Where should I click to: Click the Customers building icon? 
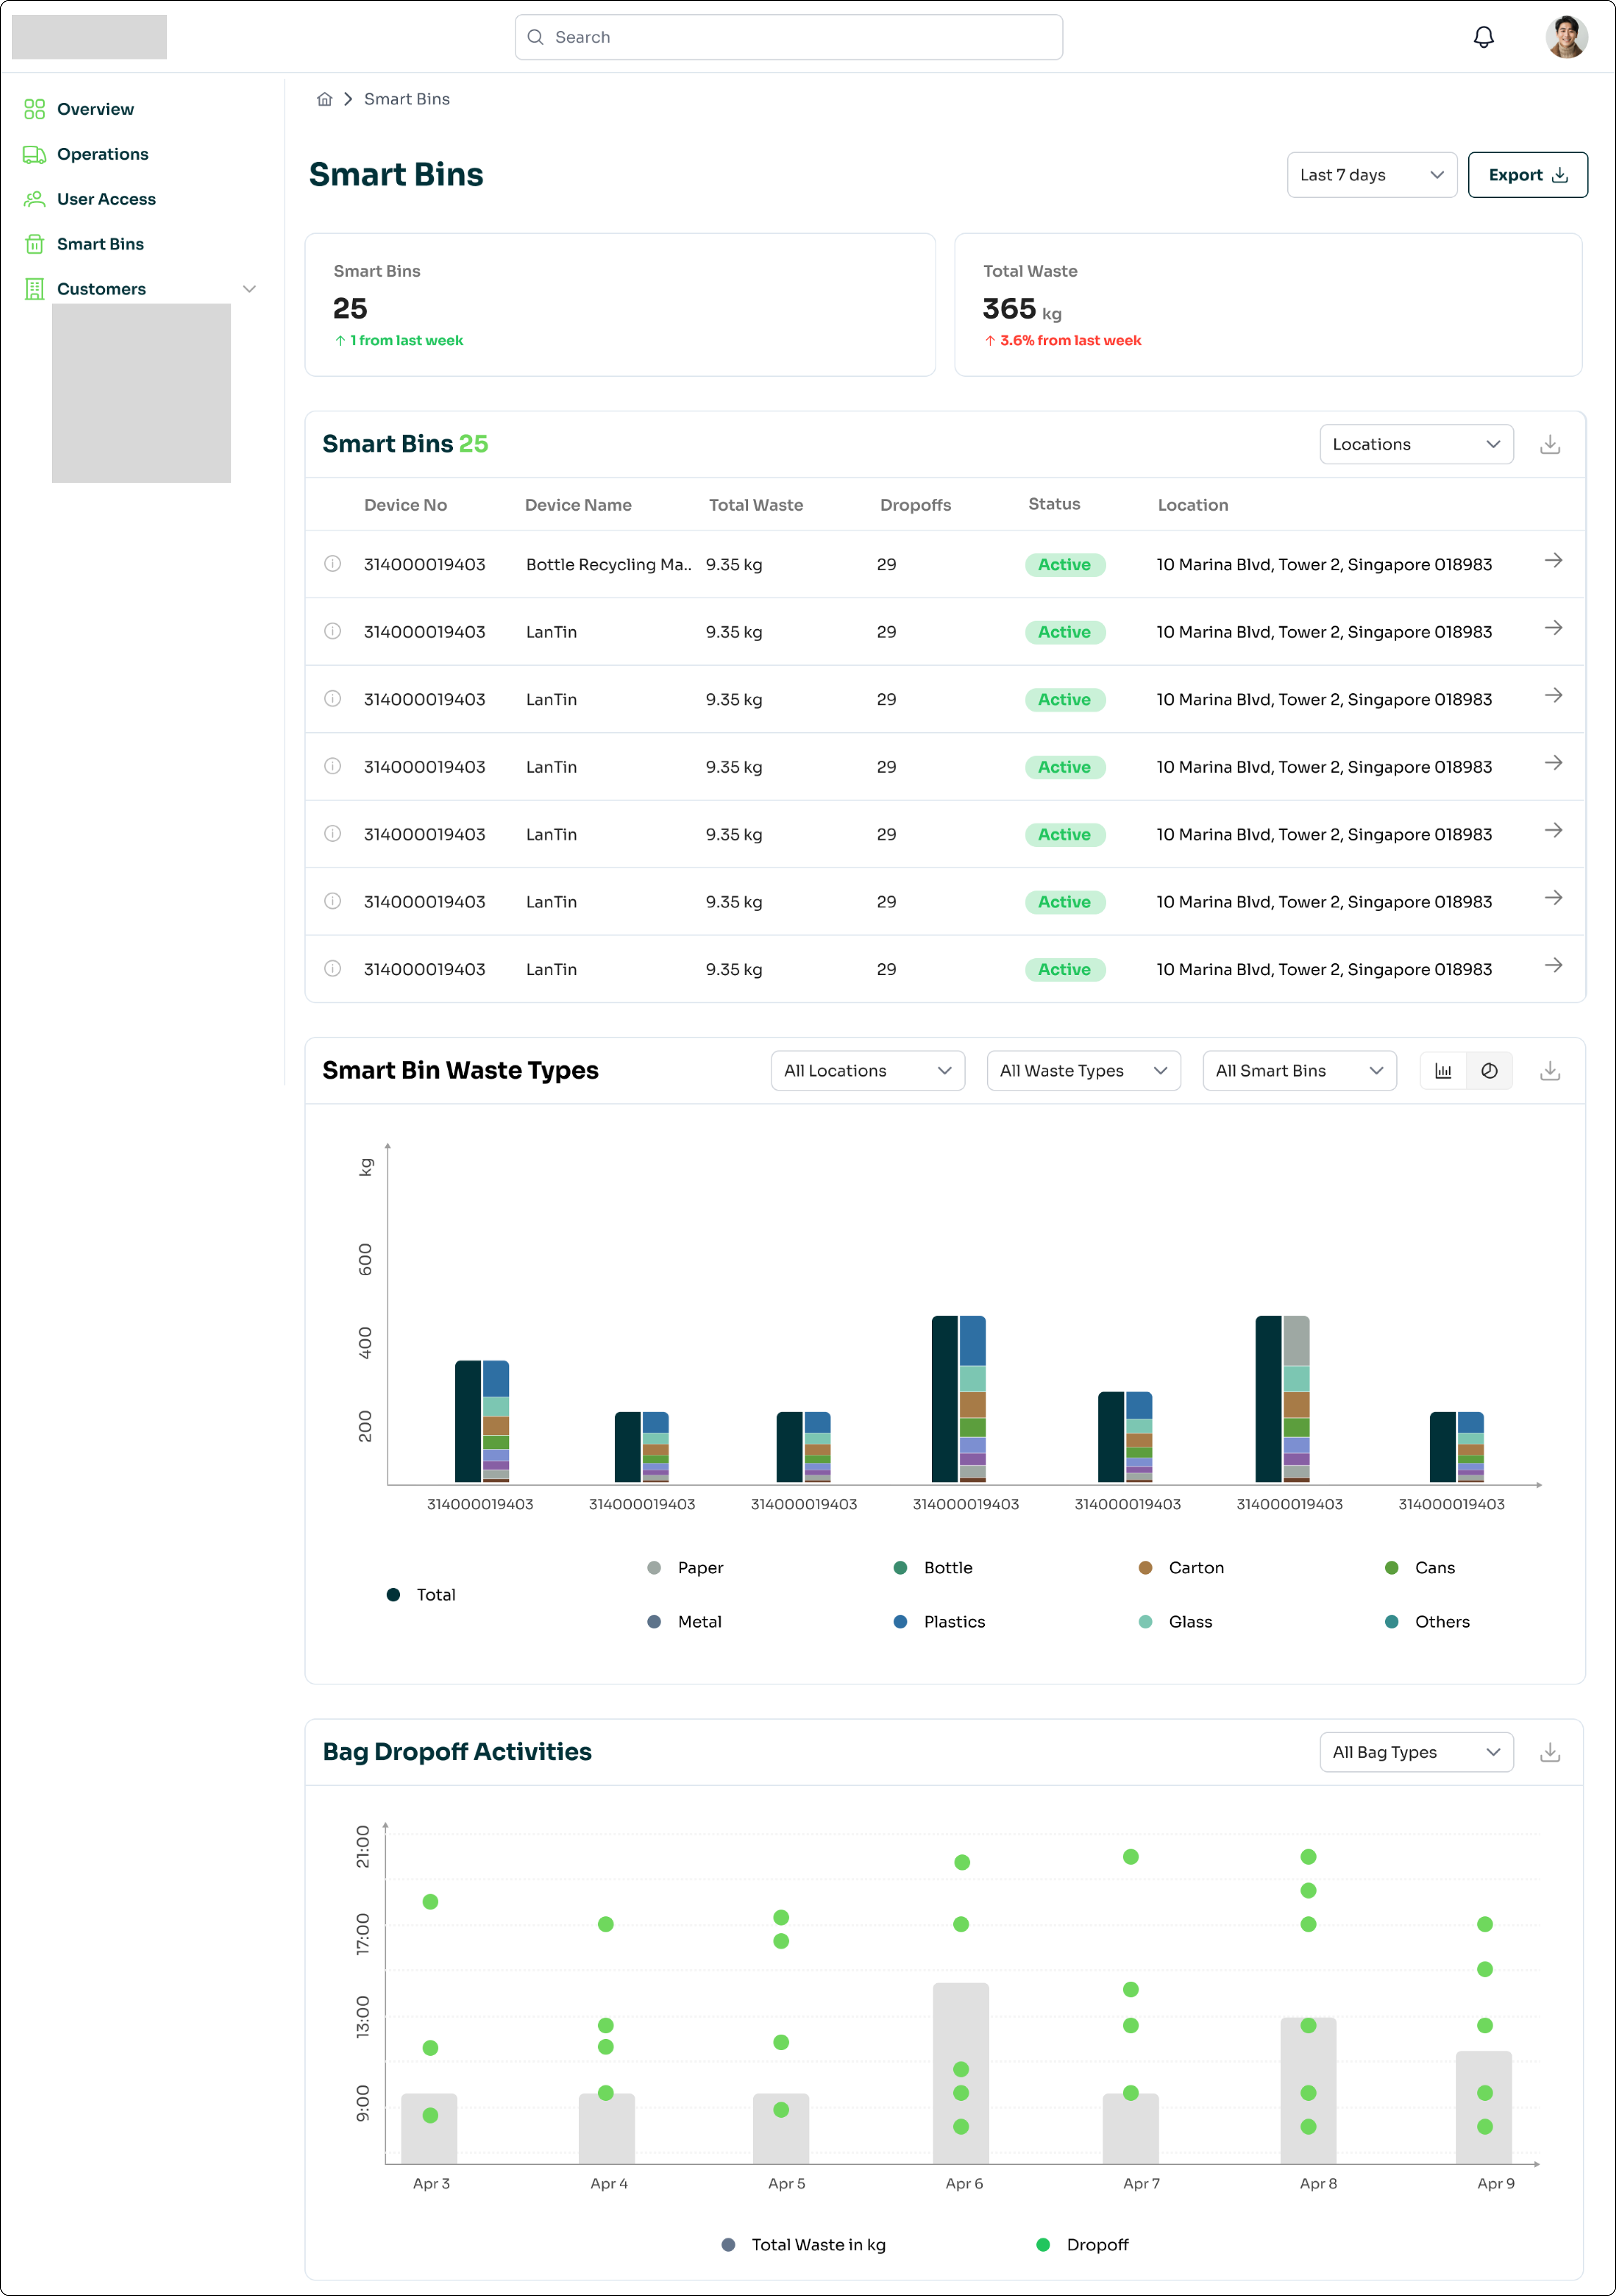[x=34, y=289]
